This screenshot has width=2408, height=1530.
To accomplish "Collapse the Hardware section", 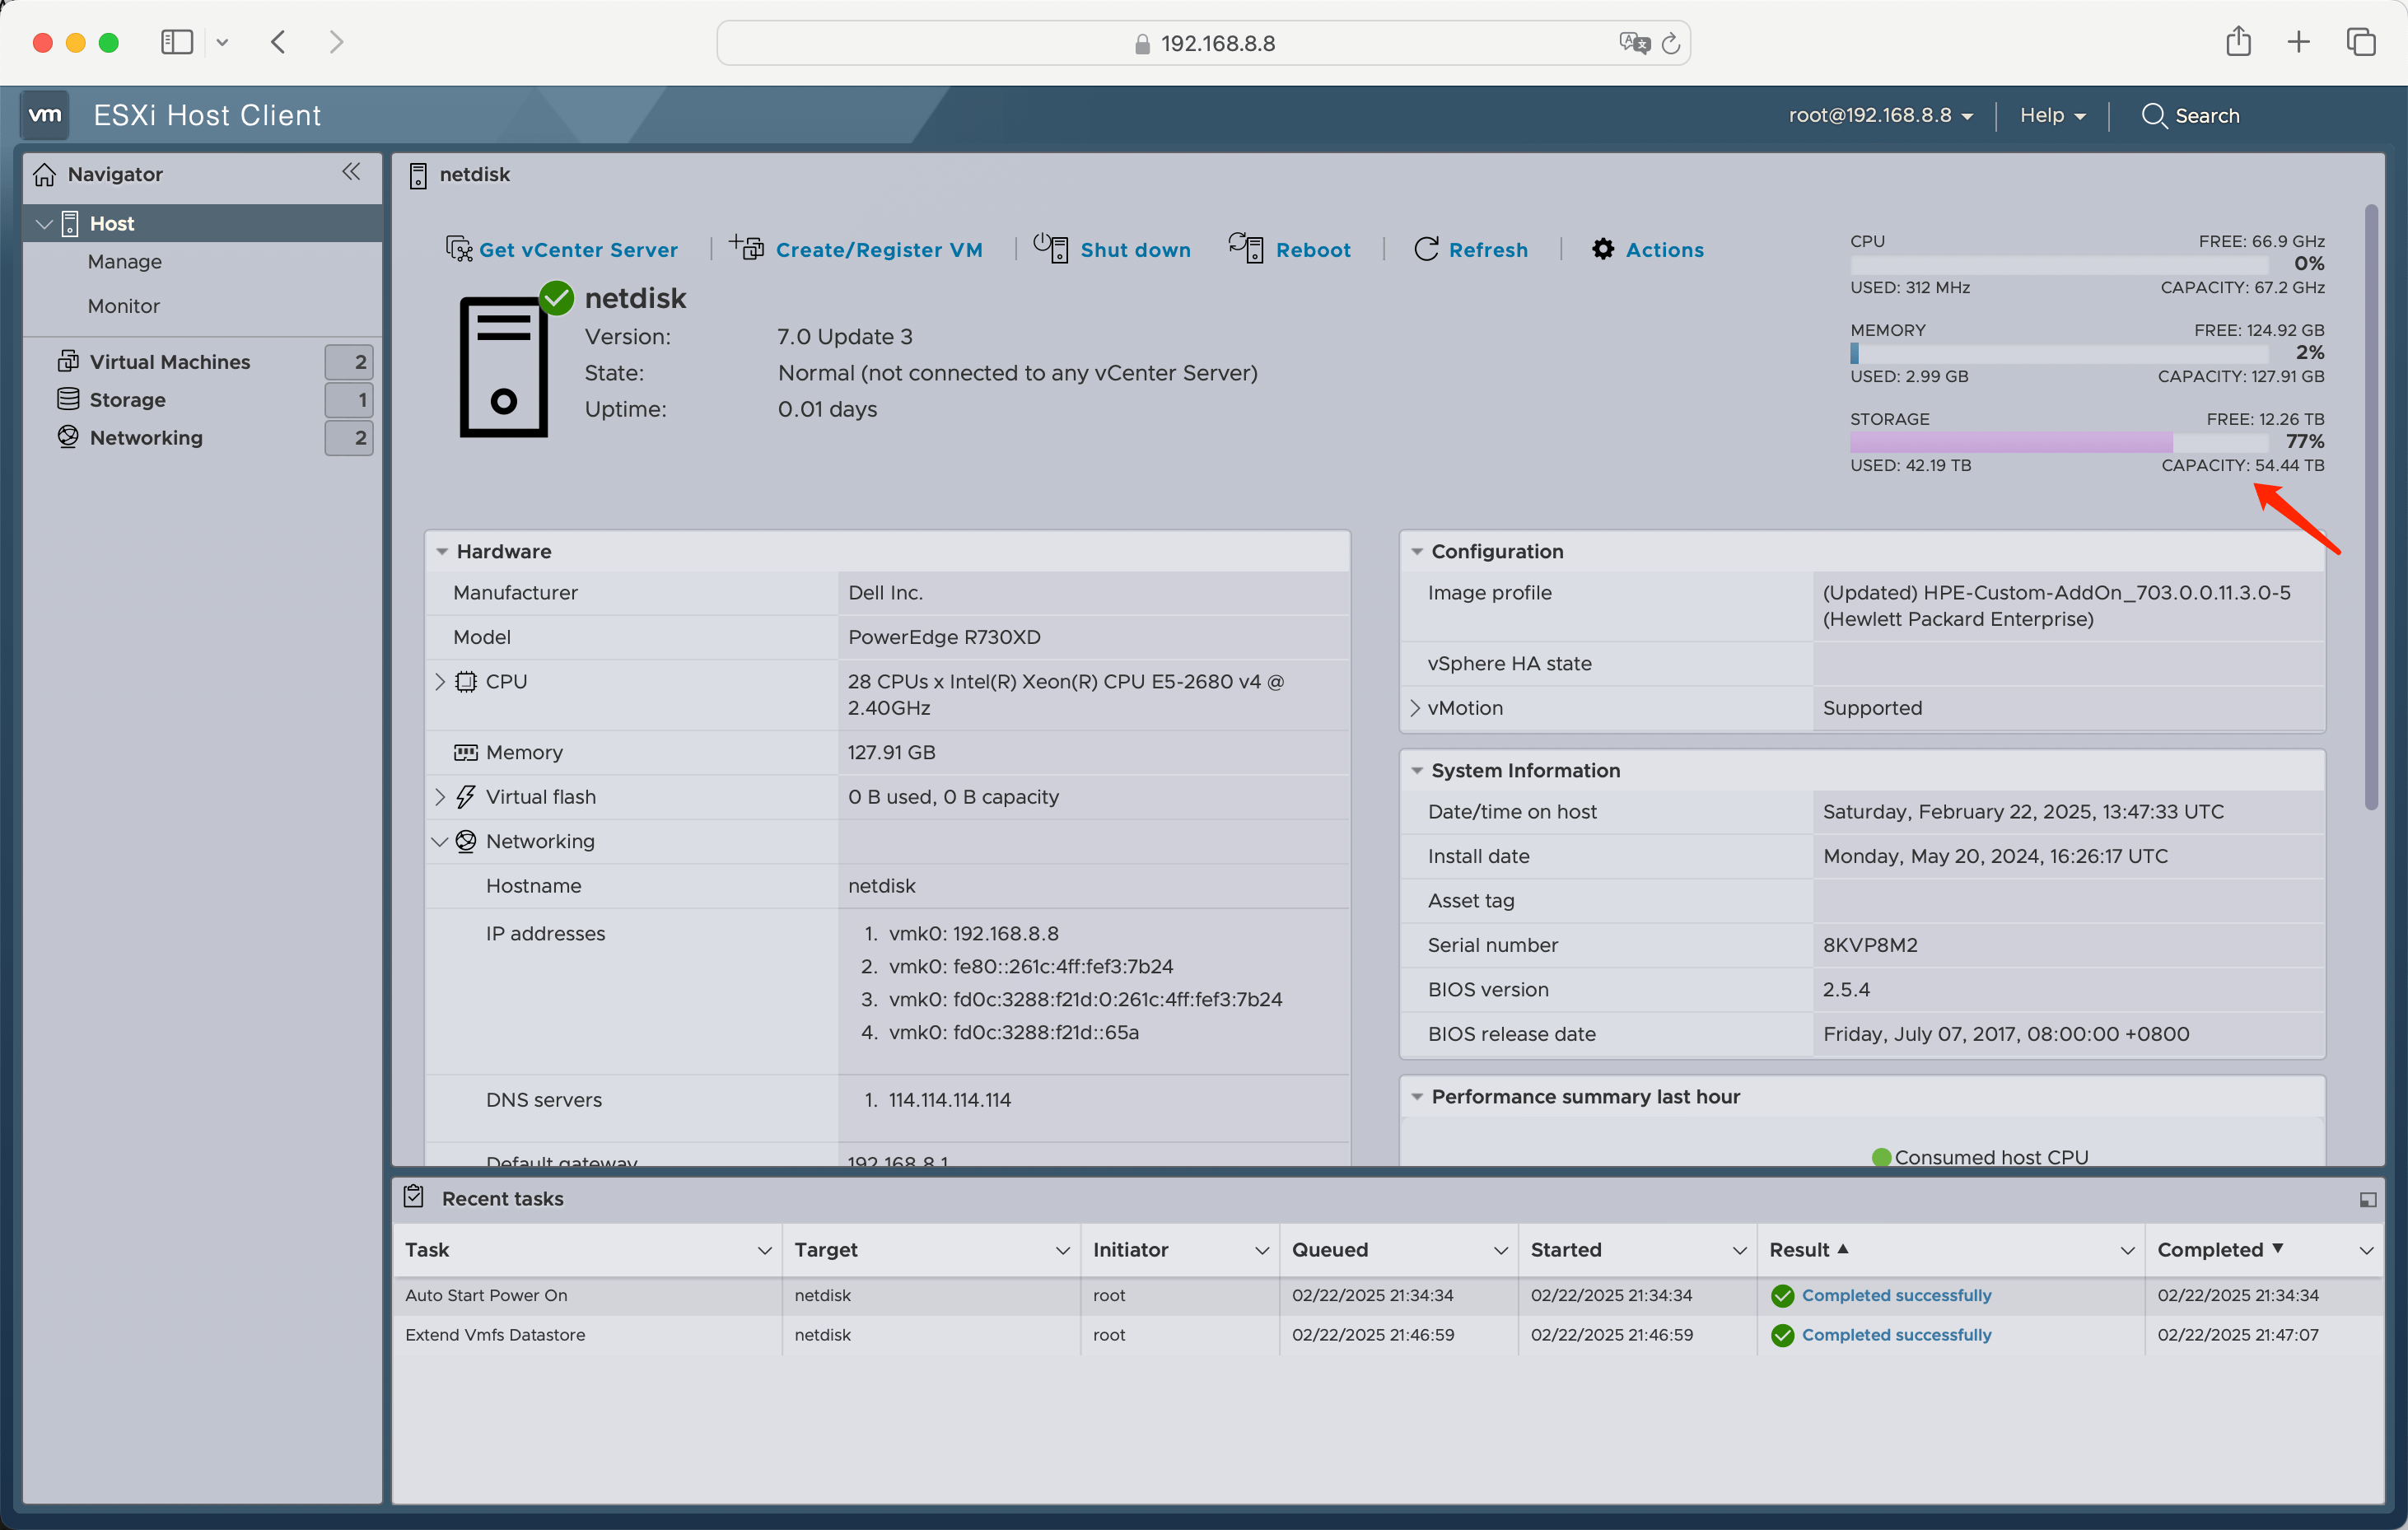I will point(442,552).
